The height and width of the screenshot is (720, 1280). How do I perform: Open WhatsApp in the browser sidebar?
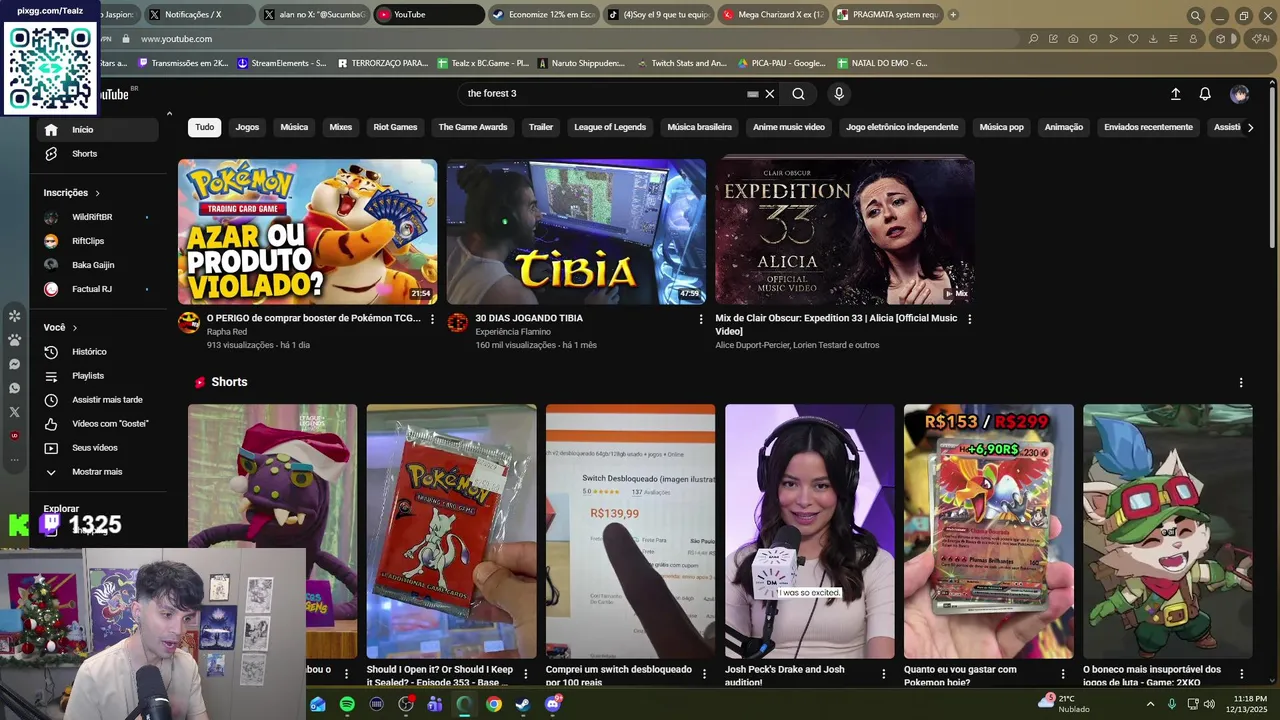click(x=14, y=388)
